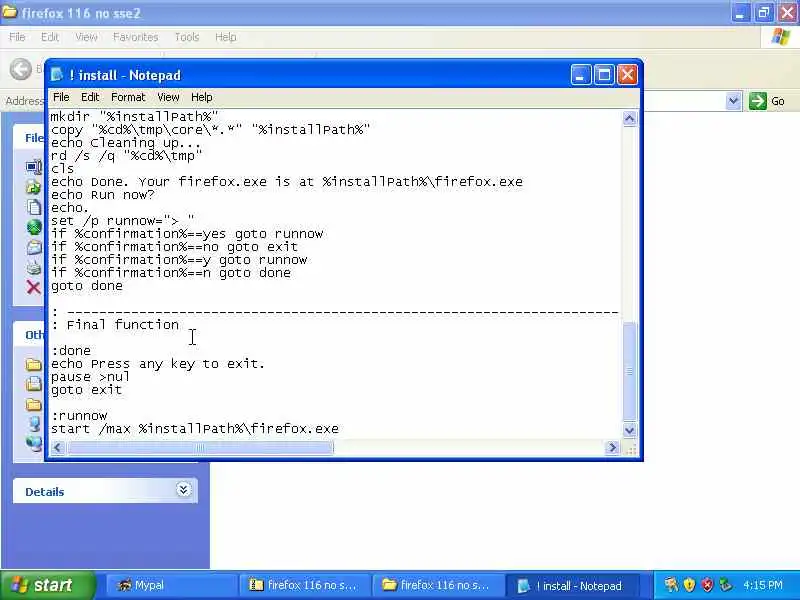Switch to Mypal taskbar button
800x600 pixels.
(170, 585)
